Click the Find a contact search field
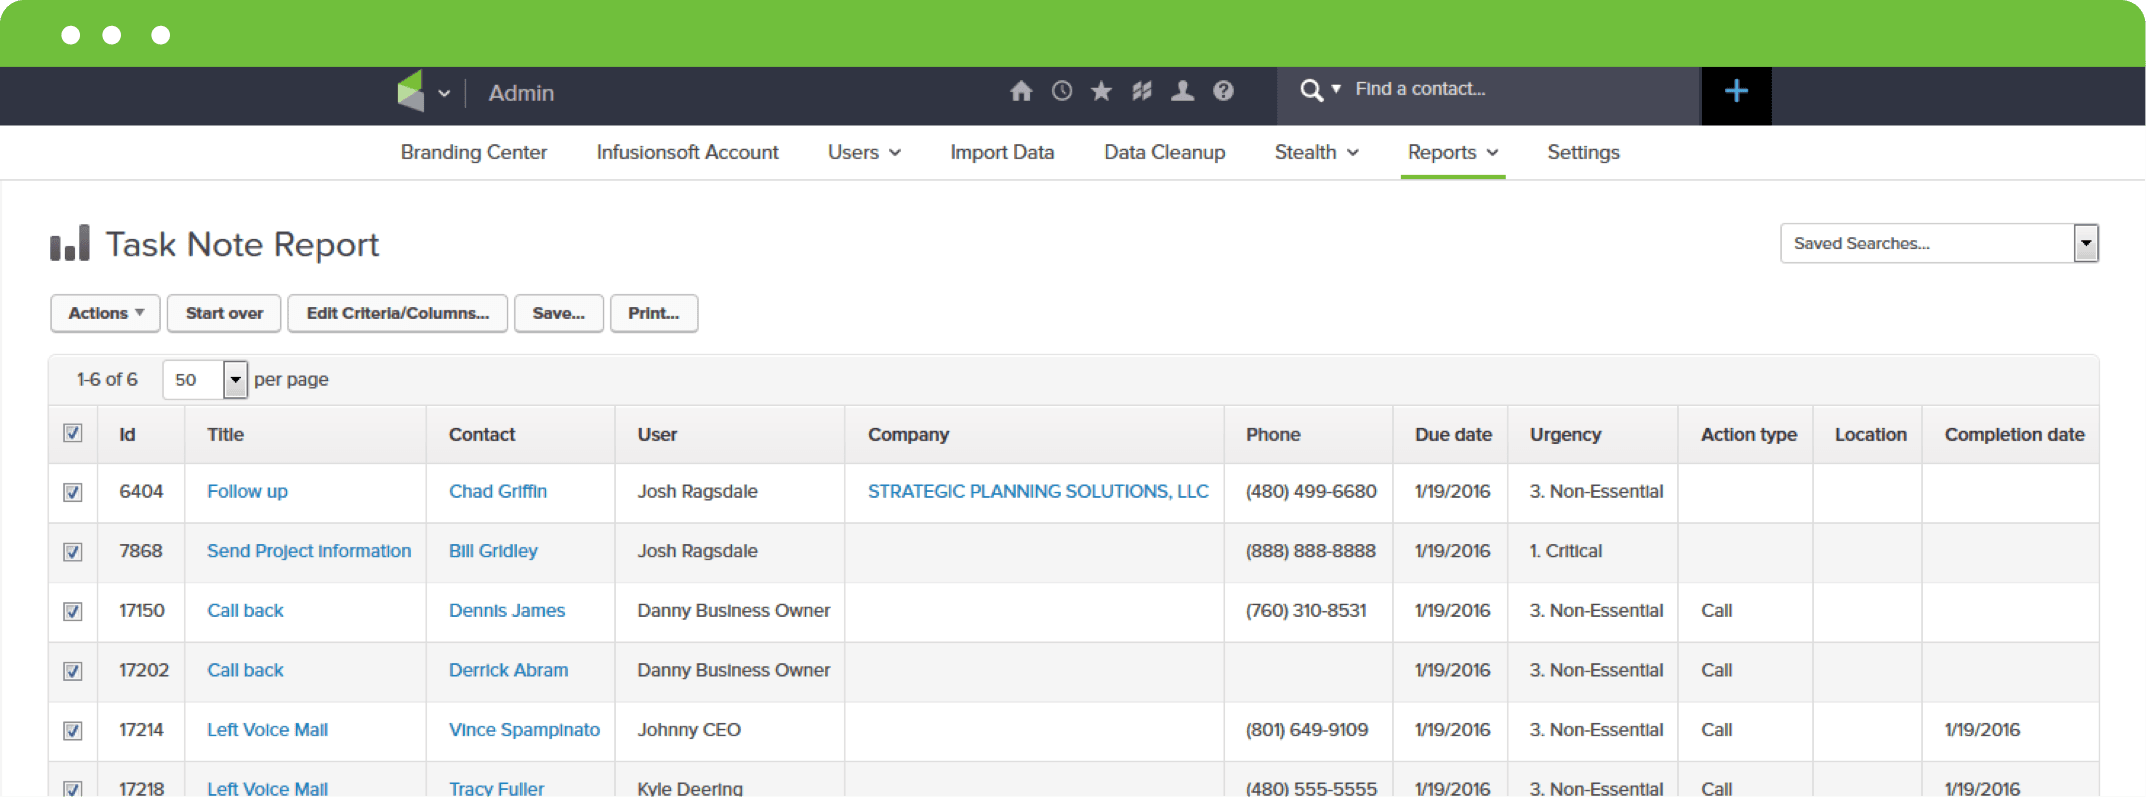 [1500, 90]
